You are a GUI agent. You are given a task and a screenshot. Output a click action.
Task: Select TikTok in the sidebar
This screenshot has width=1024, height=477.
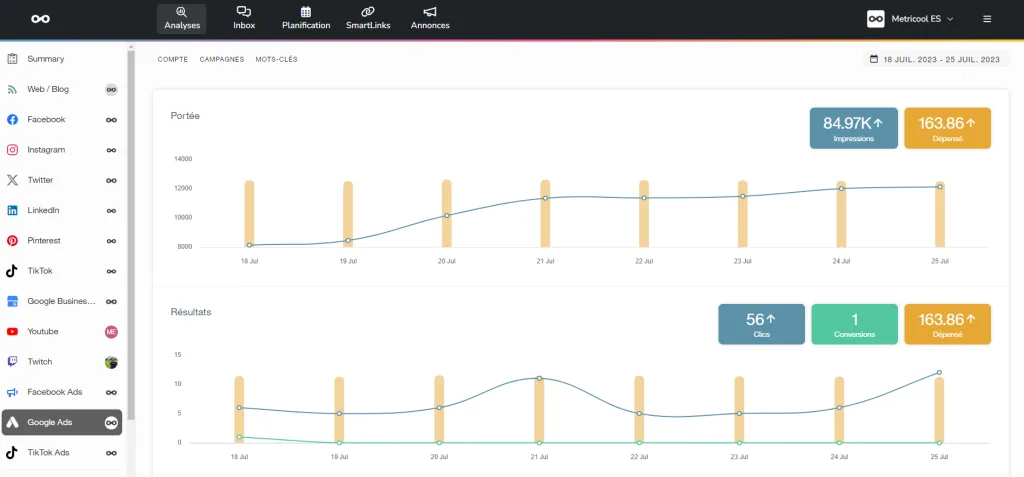pyautogui.click(x=40, y=271)
